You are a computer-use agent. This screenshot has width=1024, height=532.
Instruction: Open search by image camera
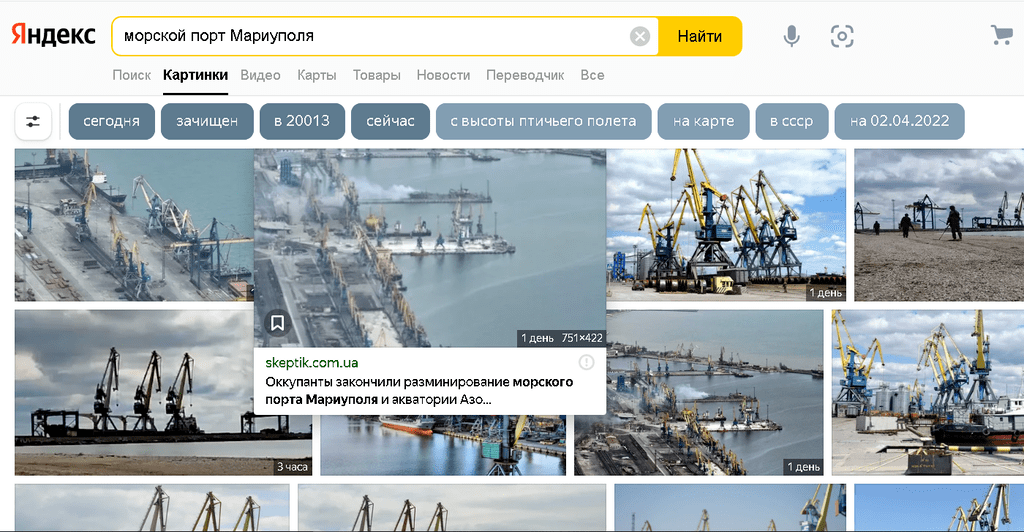842,37
